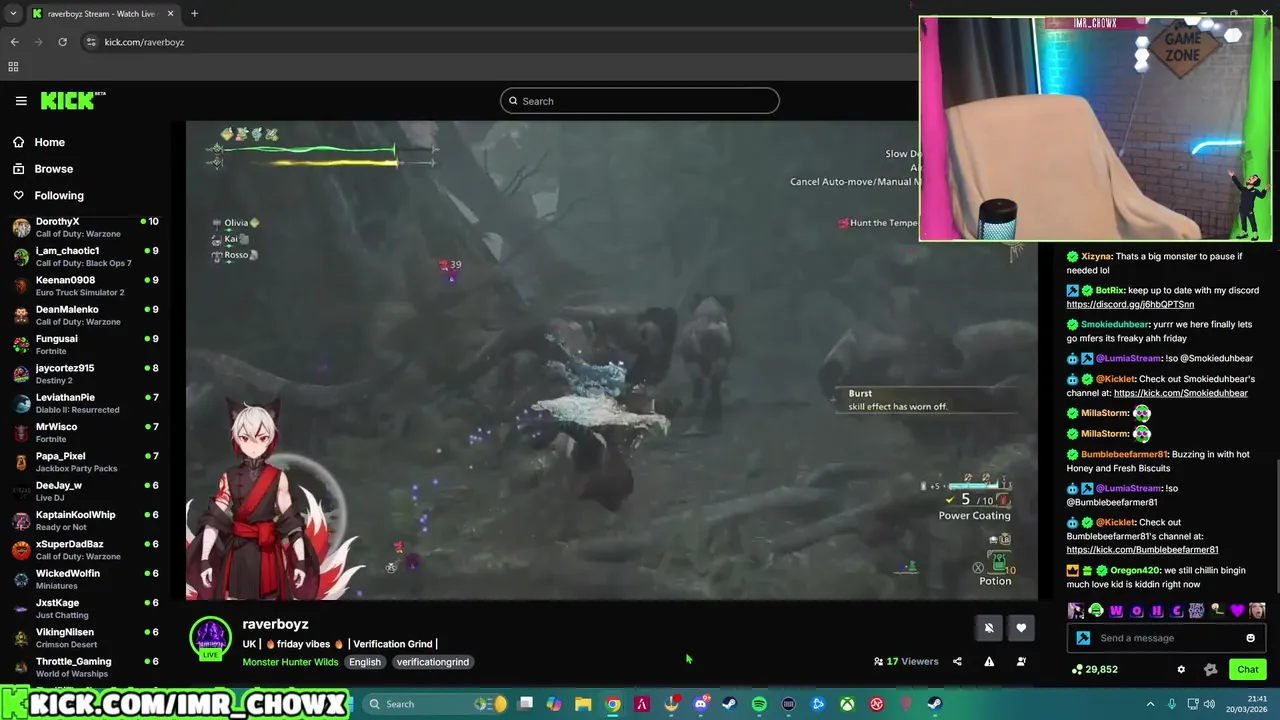Viewport: 1280px width, 720px height.
Task: Click the English language tag
Action: click(x=365, y=662)
